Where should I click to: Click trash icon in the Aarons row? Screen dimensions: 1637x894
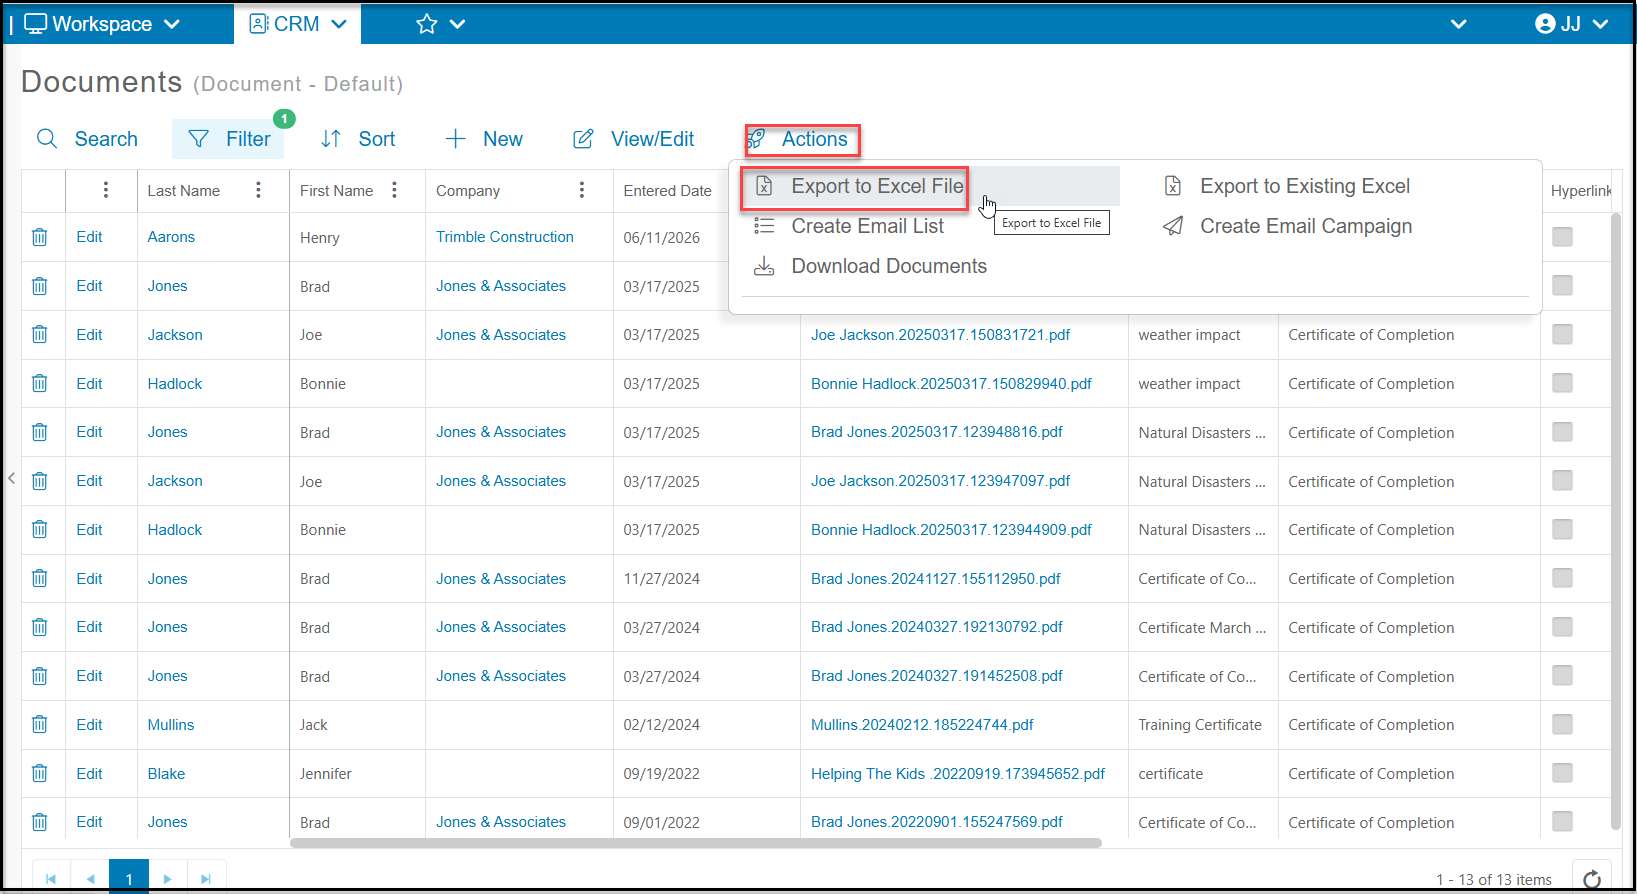pos(39,237)
